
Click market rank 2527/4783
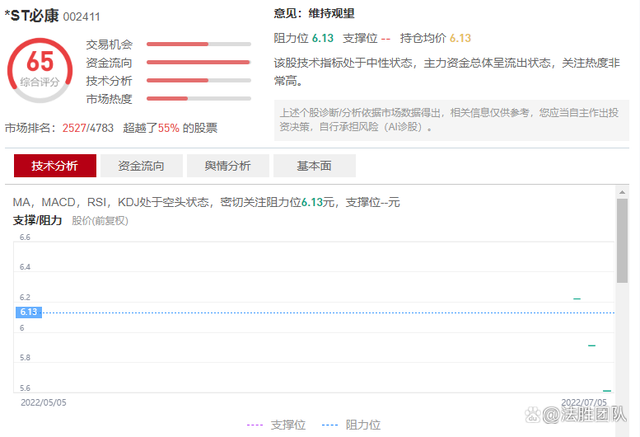pos(88,128)
